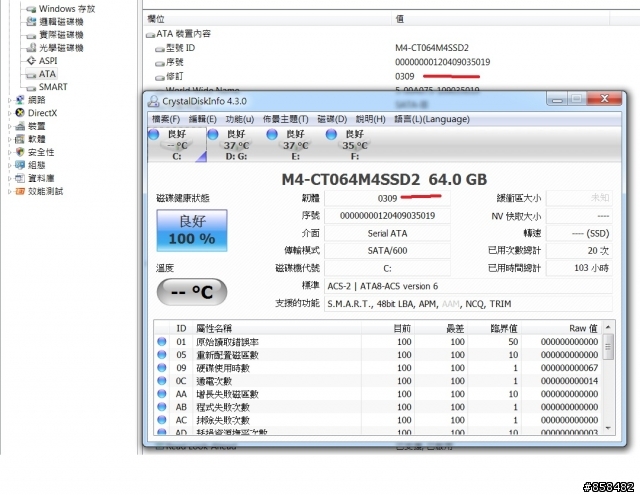Select 光學磁碟機 in the left tree
Viewport: 640px width, 495px height.
61,48
